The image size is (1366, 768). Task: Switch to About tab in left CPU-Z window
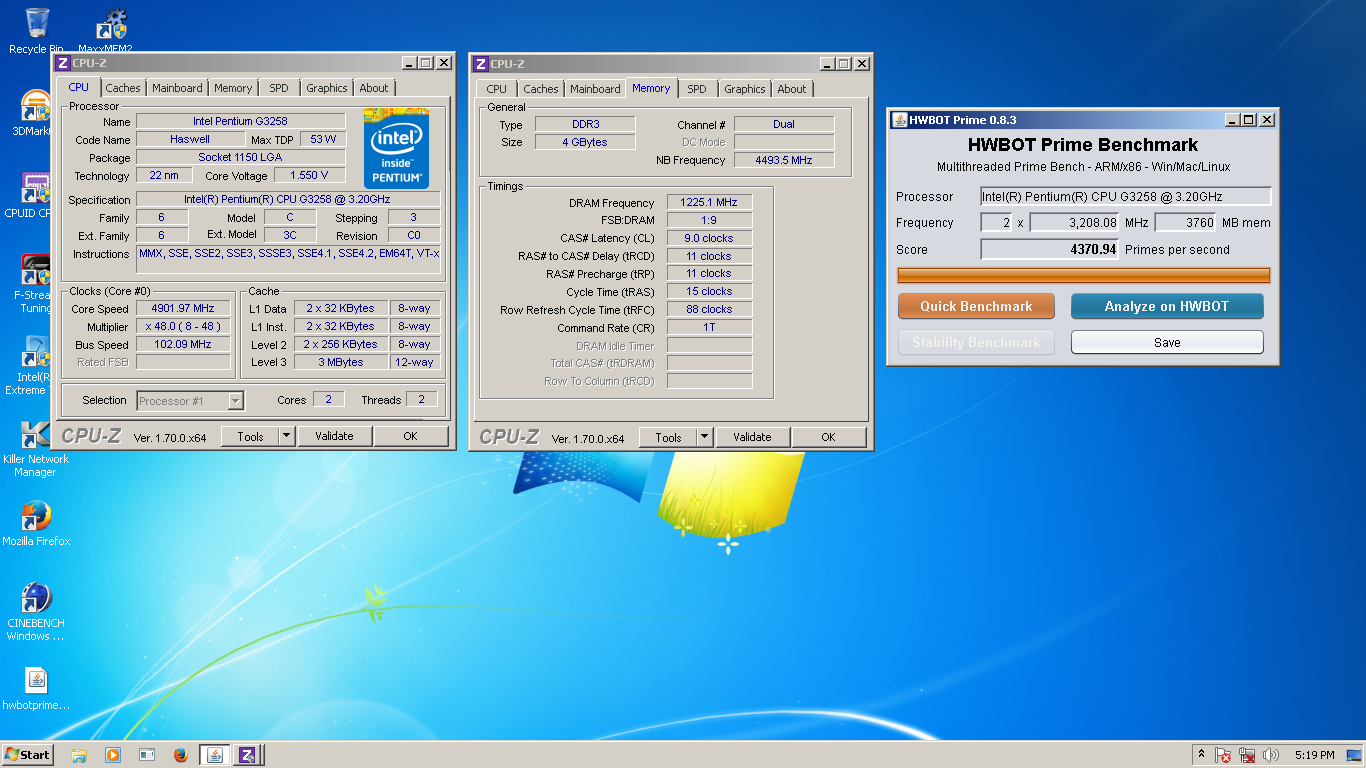pyautogui.click(x=374, y=88)
